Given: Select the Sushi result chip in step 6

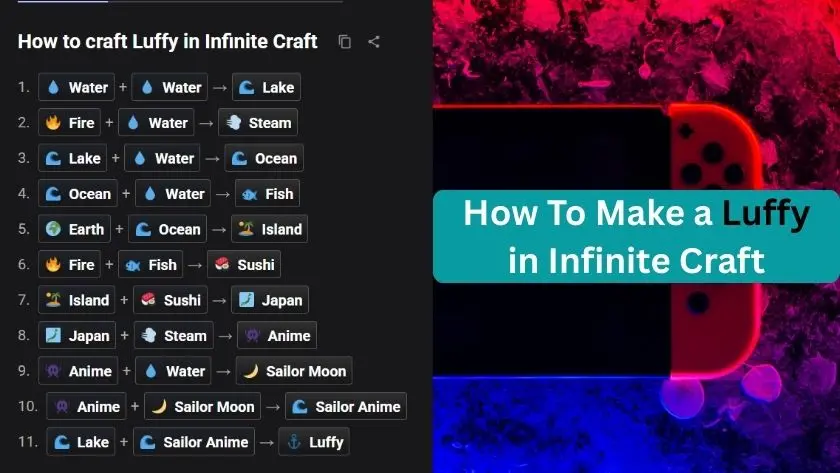Looking at the screenshot, I should pos(244,265).
